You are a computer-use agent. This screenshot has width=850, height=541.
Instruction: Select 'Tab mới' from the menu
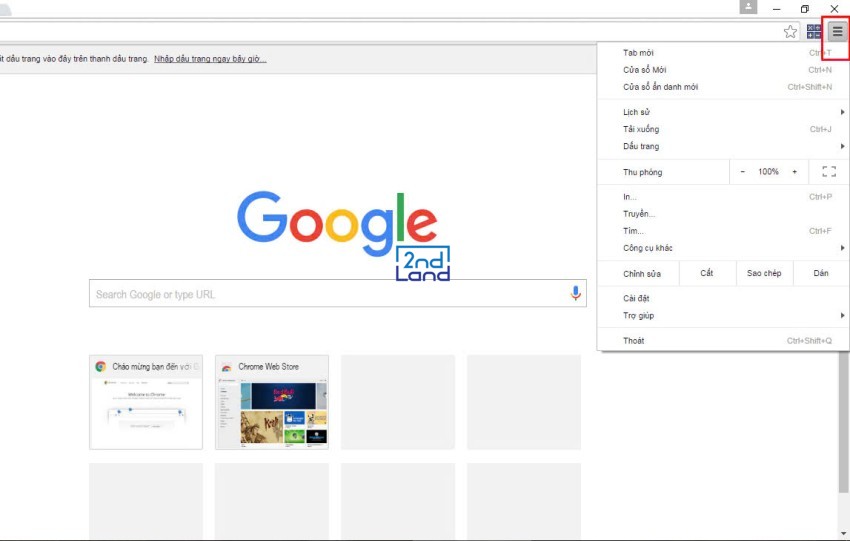(724, 53)
